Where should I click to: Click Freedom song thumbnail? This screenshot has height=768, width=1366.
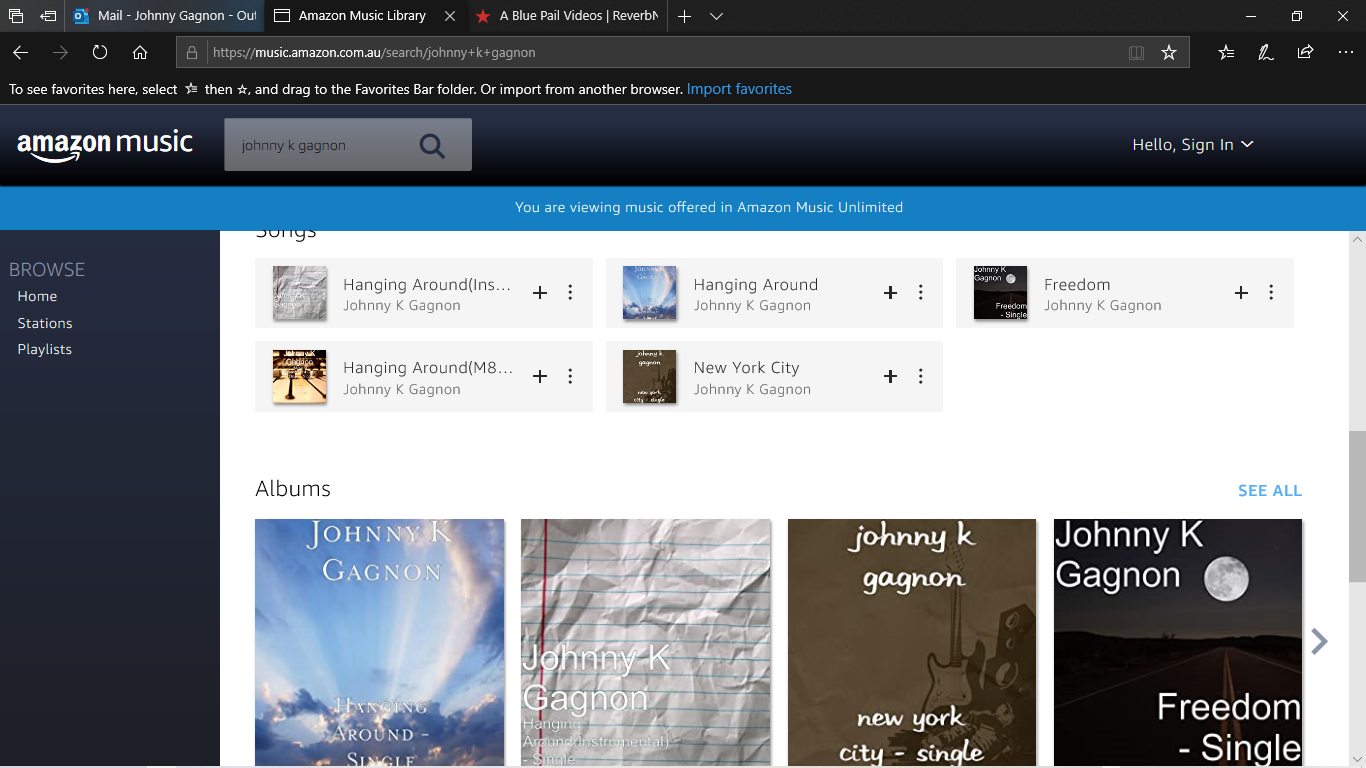[1000, 293]
